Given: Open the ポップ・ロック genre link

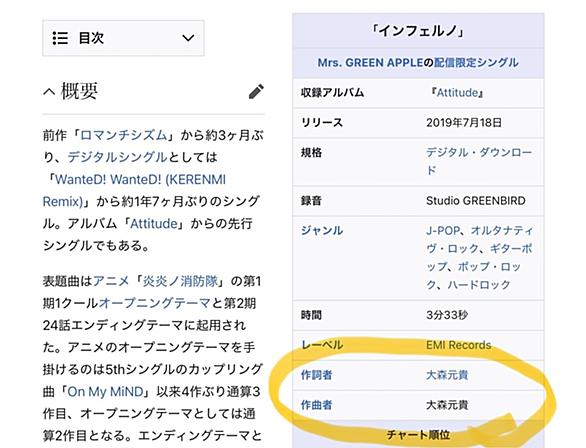Looking at the screenshot, I should [475, 276].
